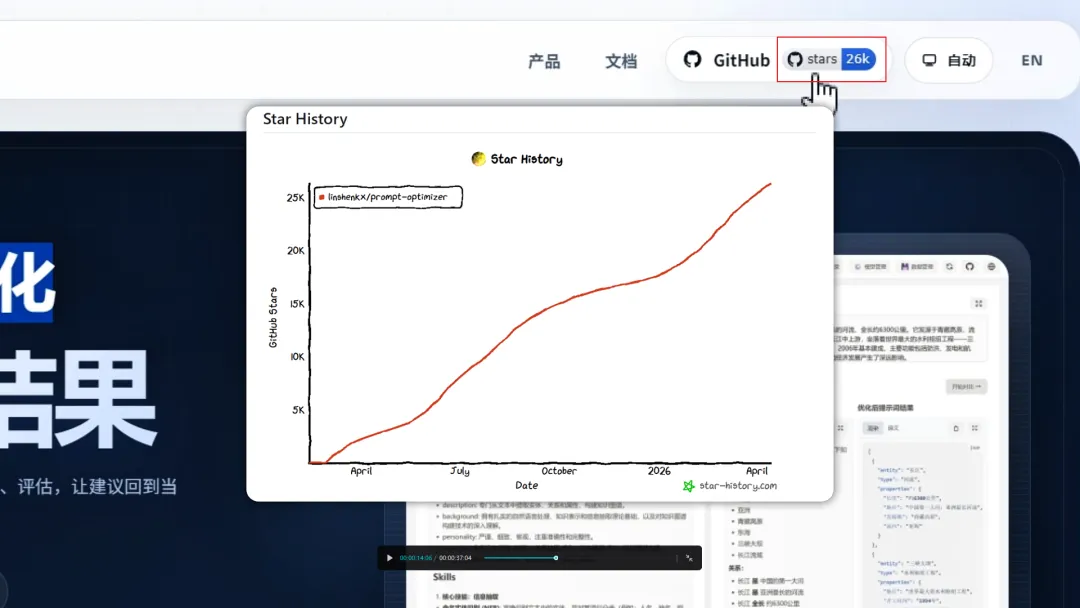Click the star-history.com logo under the chart
1080x608 pixels.
coord(729,486)
